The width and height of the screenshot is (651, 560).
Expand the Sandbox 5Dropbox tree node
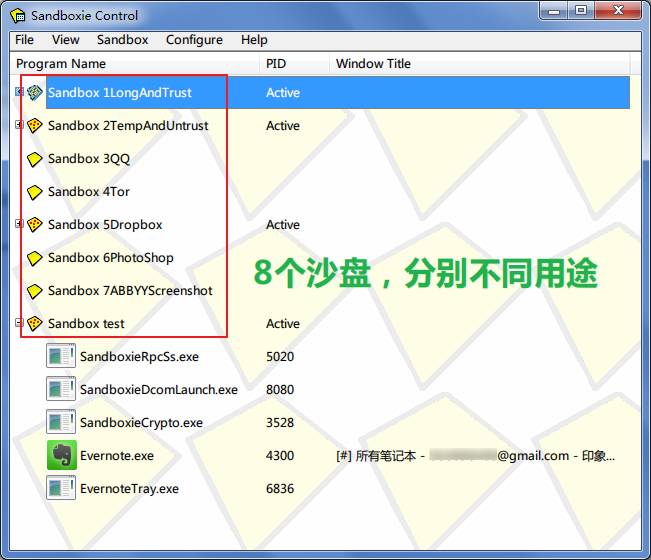point(19,223)
